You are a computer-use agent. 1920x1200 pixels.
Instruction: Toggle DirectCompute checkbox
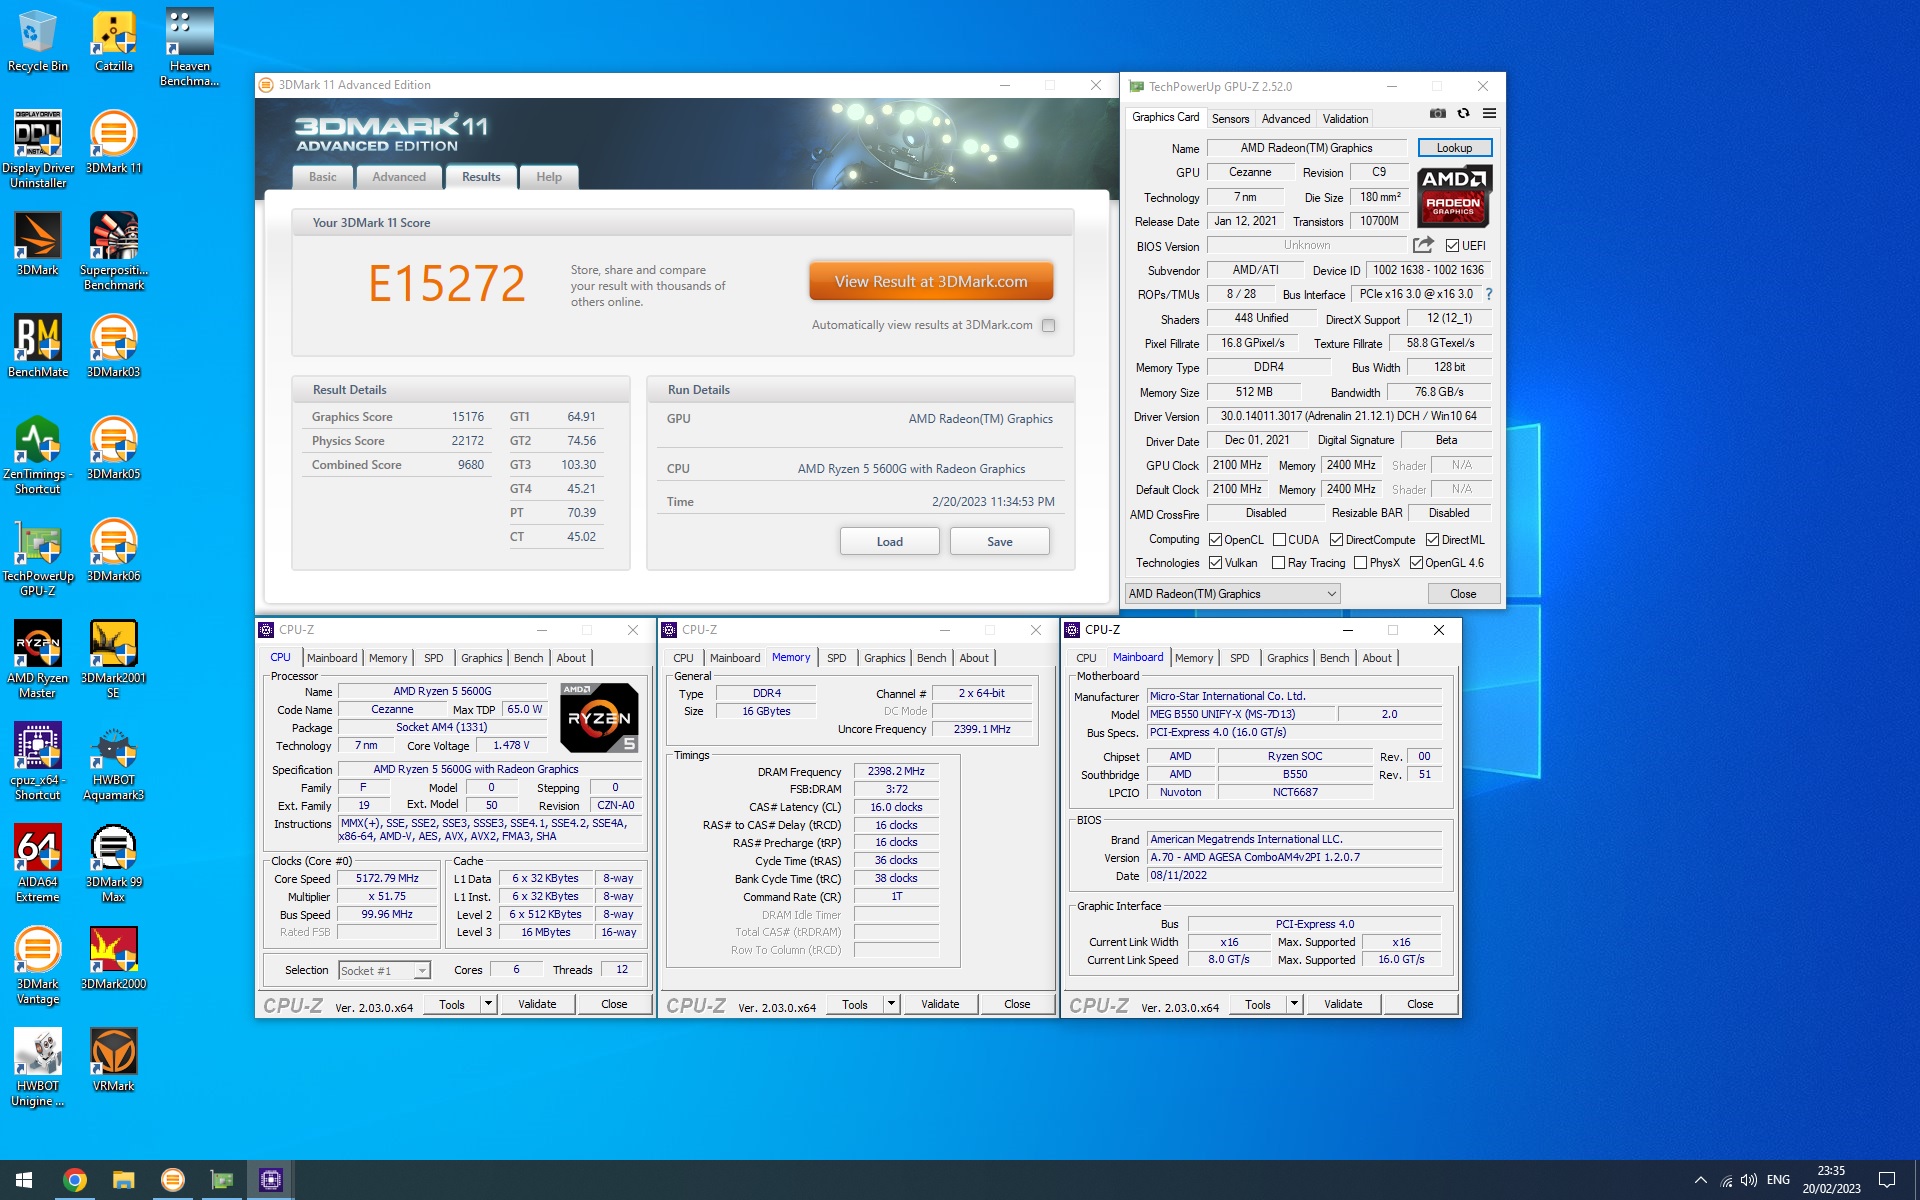[x=1336, y=540]
